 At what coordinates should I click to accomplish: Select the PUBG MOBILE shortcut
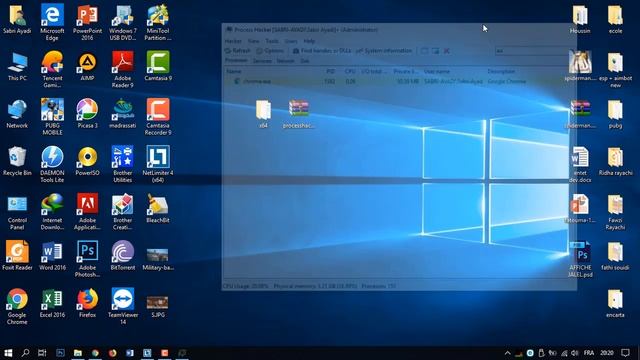click(52, 117)
